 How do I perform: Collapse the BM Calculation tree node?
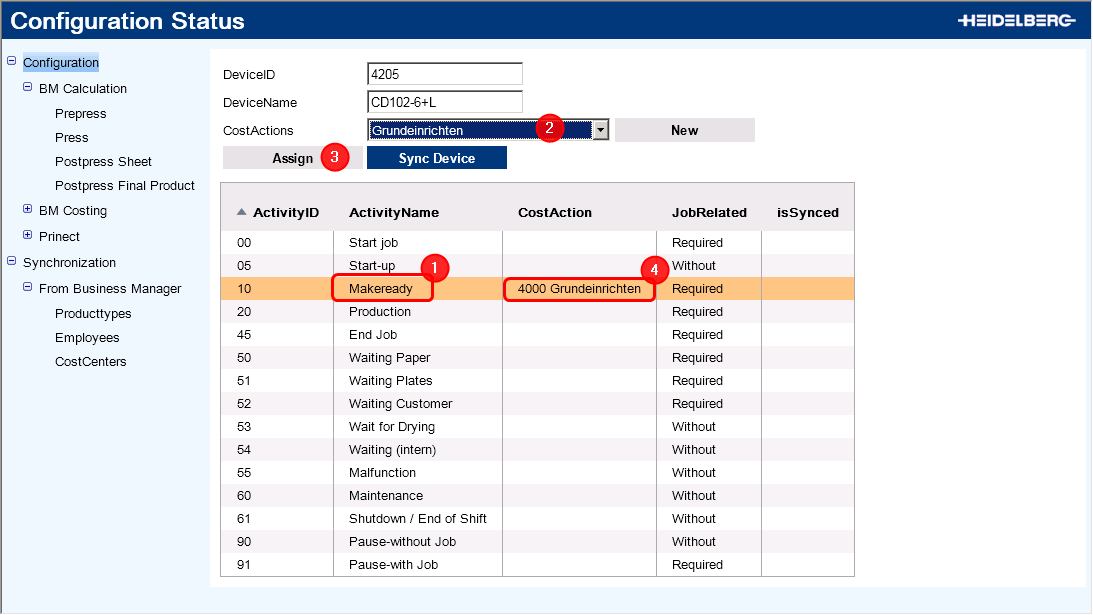(27, 88)
